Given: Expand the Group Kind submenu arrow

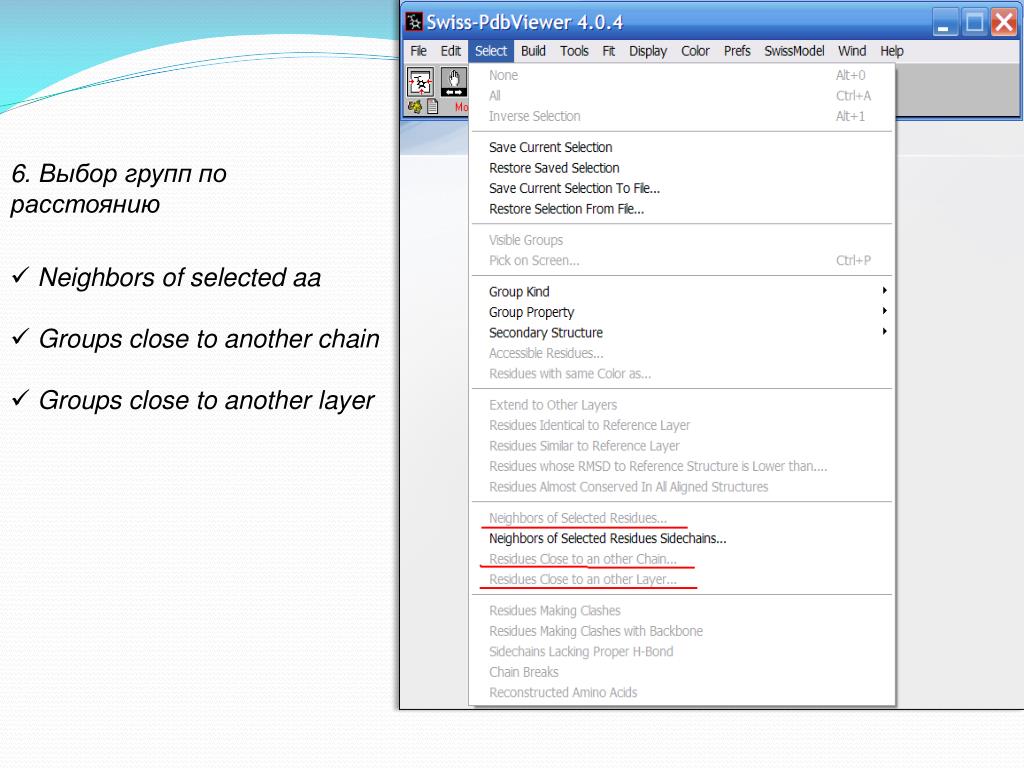Looking at the screenshot, I should [x=884, y=291].
